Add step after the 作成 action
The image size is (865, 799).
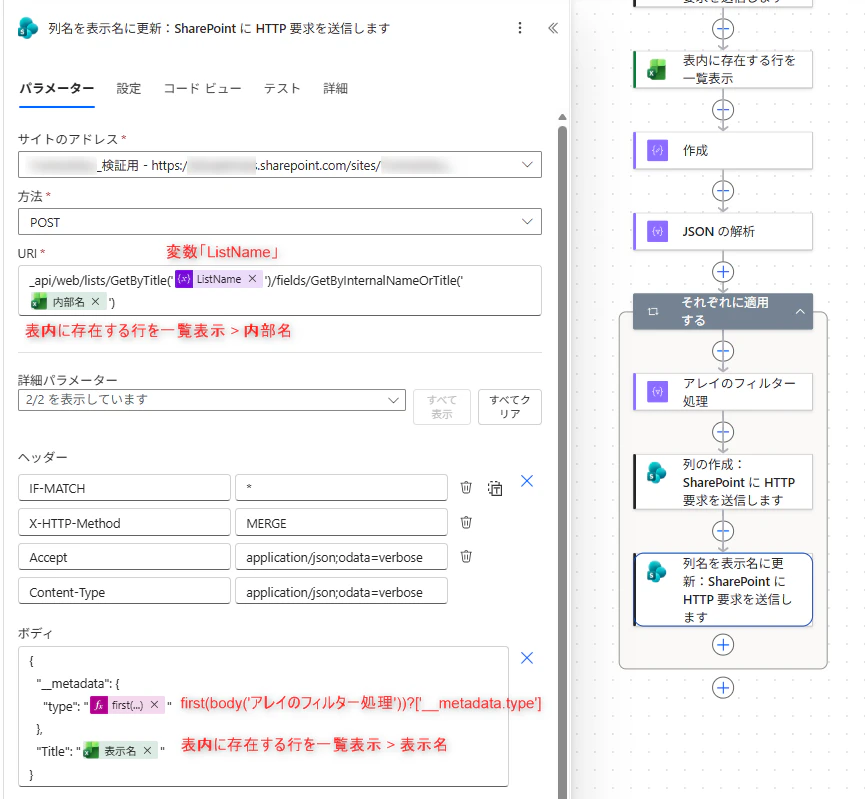pyautogui.click(x=723, y=191)
